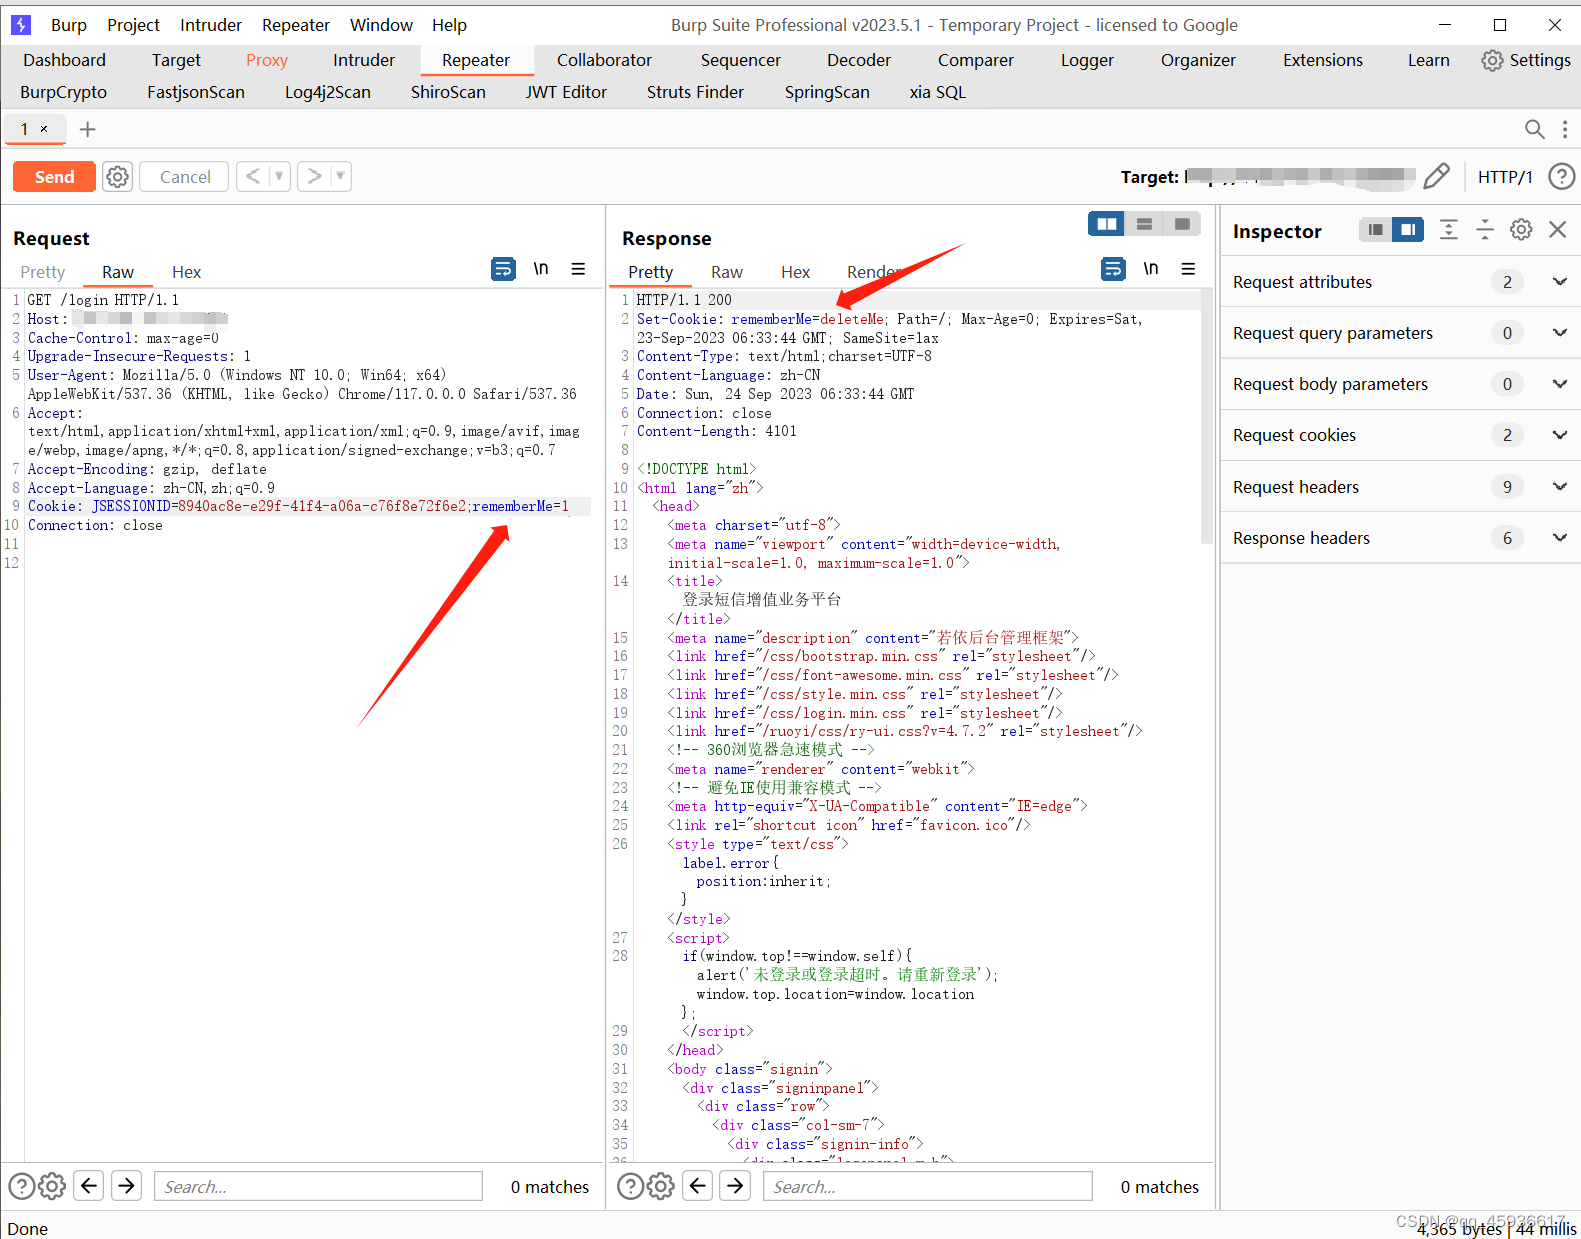Open the Repeater search magnifier
The image size is (1581, 1239).
click(x=1534, y=129)
